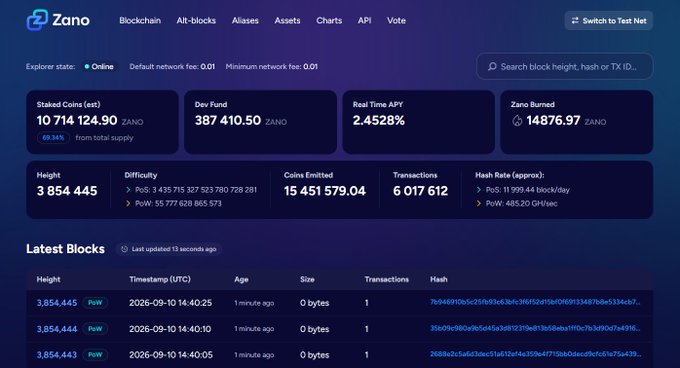The image size is (680, 368).
Task: Click the Transactions value 6 017 612
Action: (x=420, y=191)
